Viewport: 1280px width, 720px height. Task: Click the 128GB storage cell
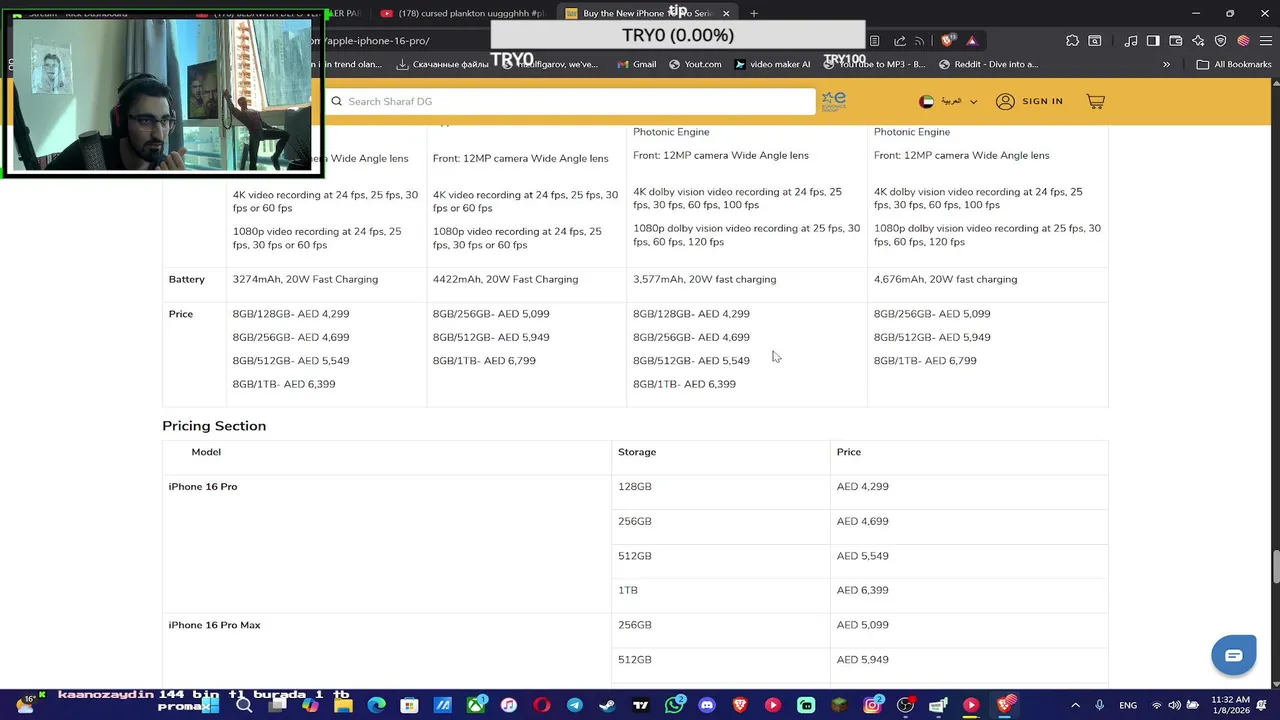(634, 487)
